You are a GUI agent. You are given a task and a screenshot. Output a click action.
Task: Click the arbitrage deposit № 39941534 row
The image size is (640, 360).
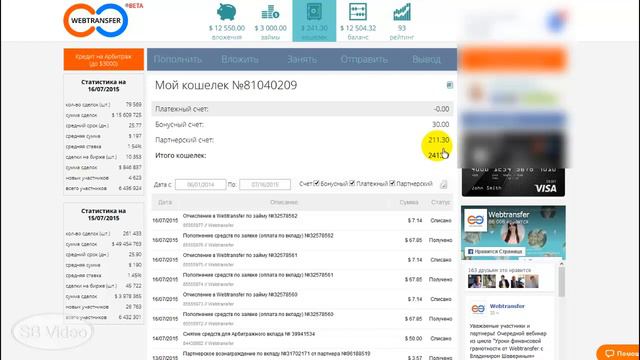(x=302, y=338)
